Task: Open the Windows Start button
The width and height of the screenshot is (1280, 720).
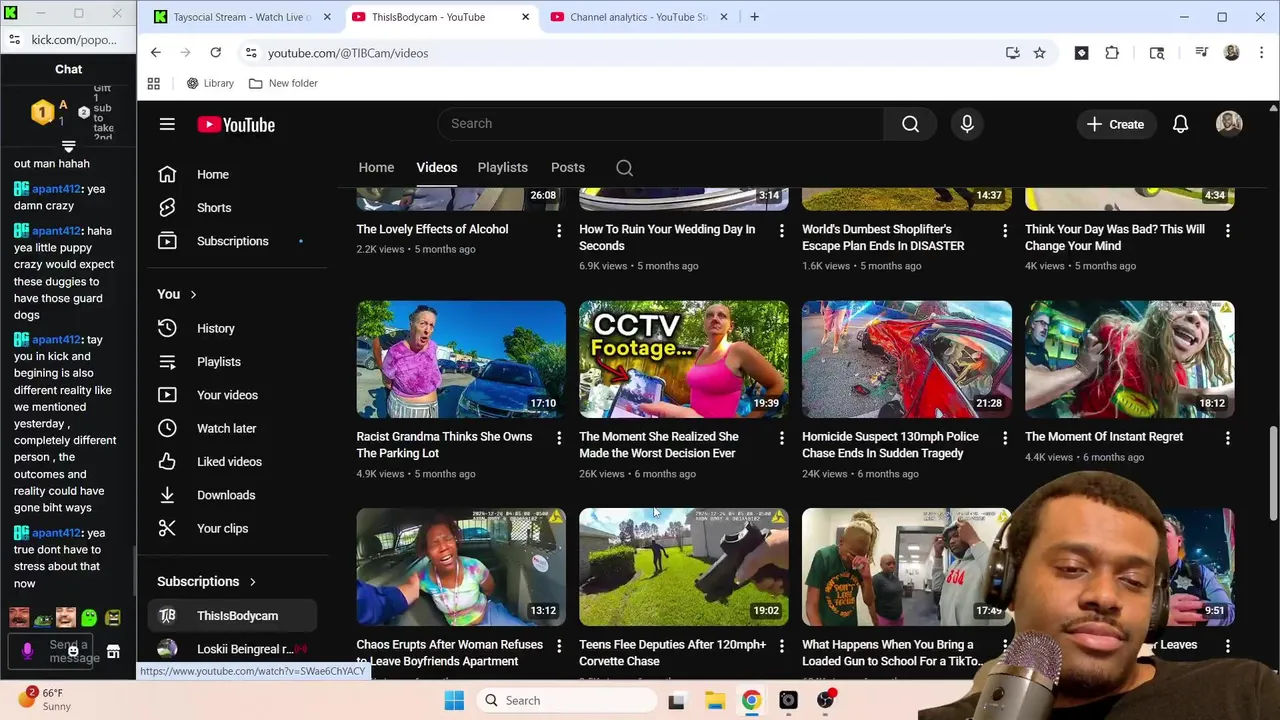Action: [454, 700]
